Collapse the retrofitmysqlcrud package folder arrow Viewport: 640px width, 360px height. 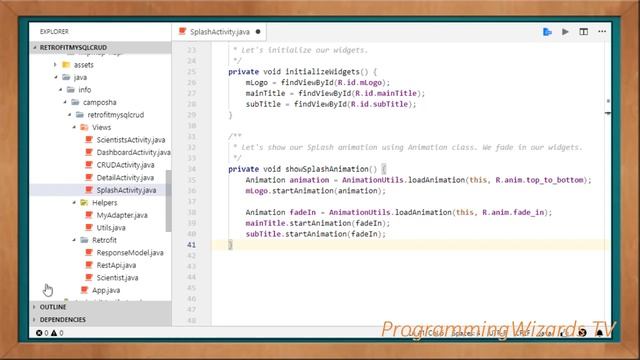[x=69, y=115]
